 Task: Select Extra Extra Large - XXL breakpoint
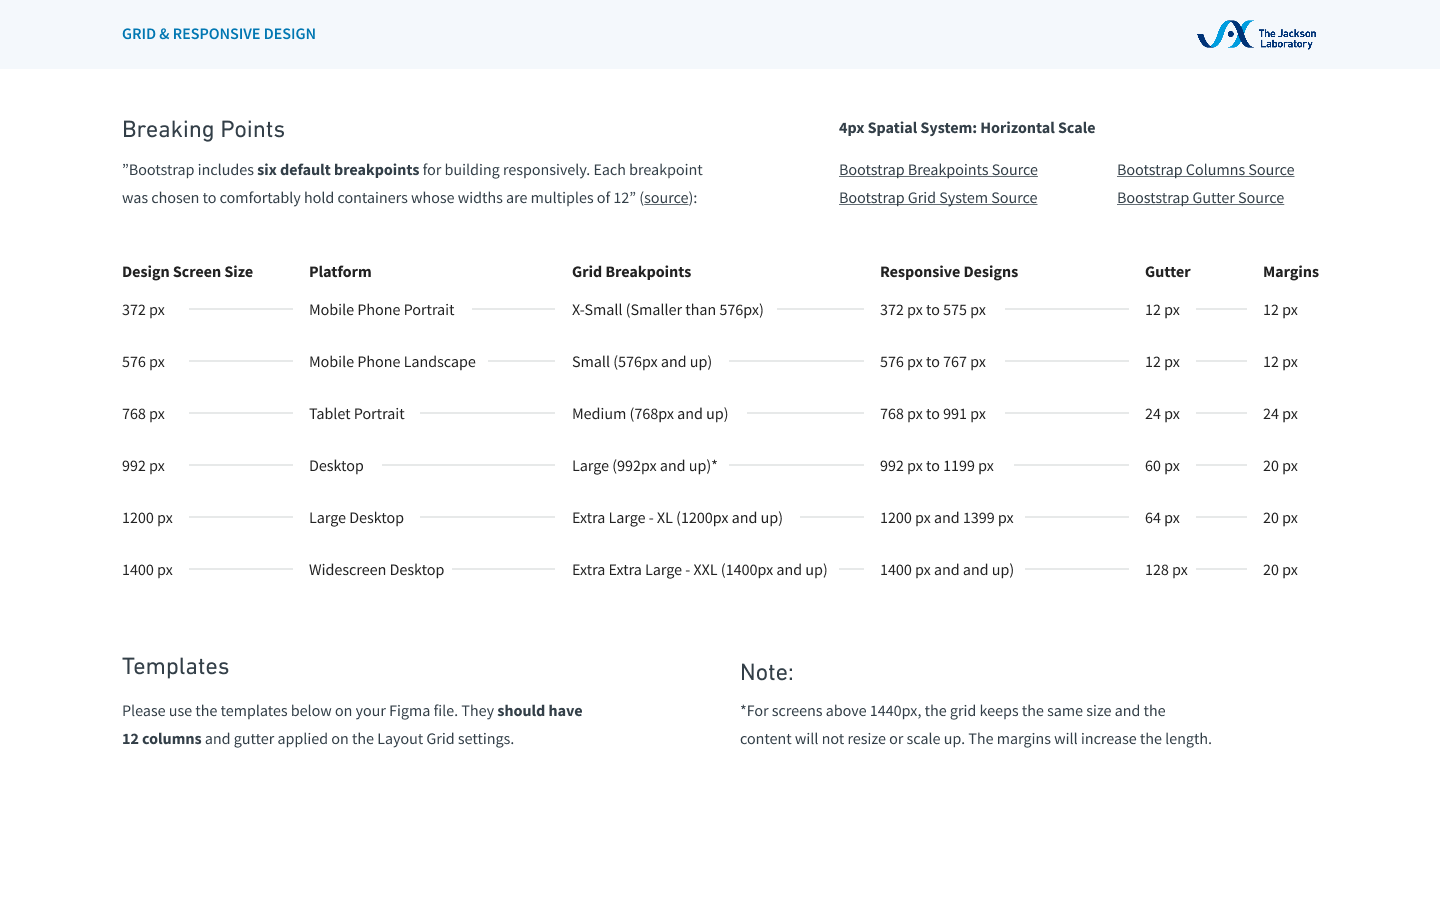coord(699,570)
